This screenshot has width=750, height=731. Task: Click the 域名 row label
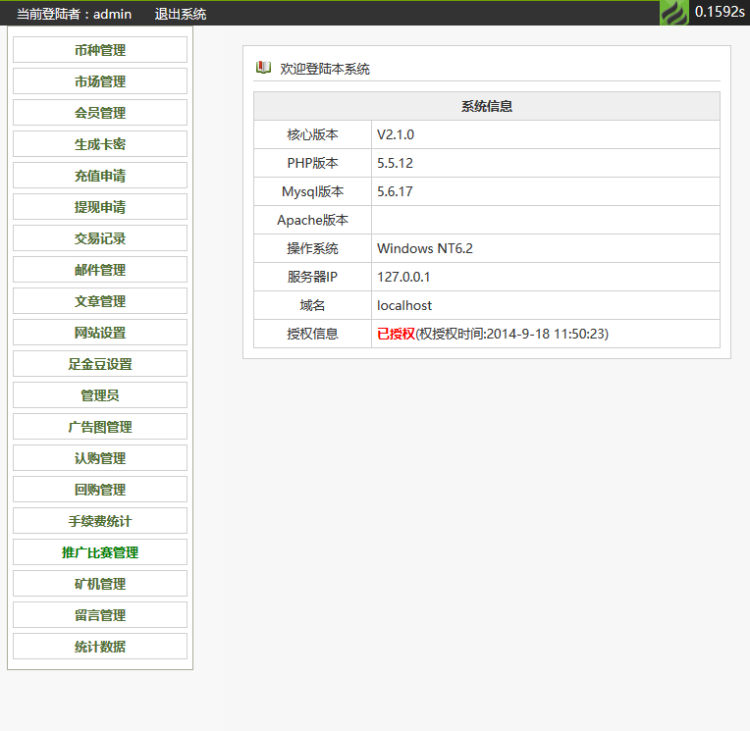(x=312, y=306)
